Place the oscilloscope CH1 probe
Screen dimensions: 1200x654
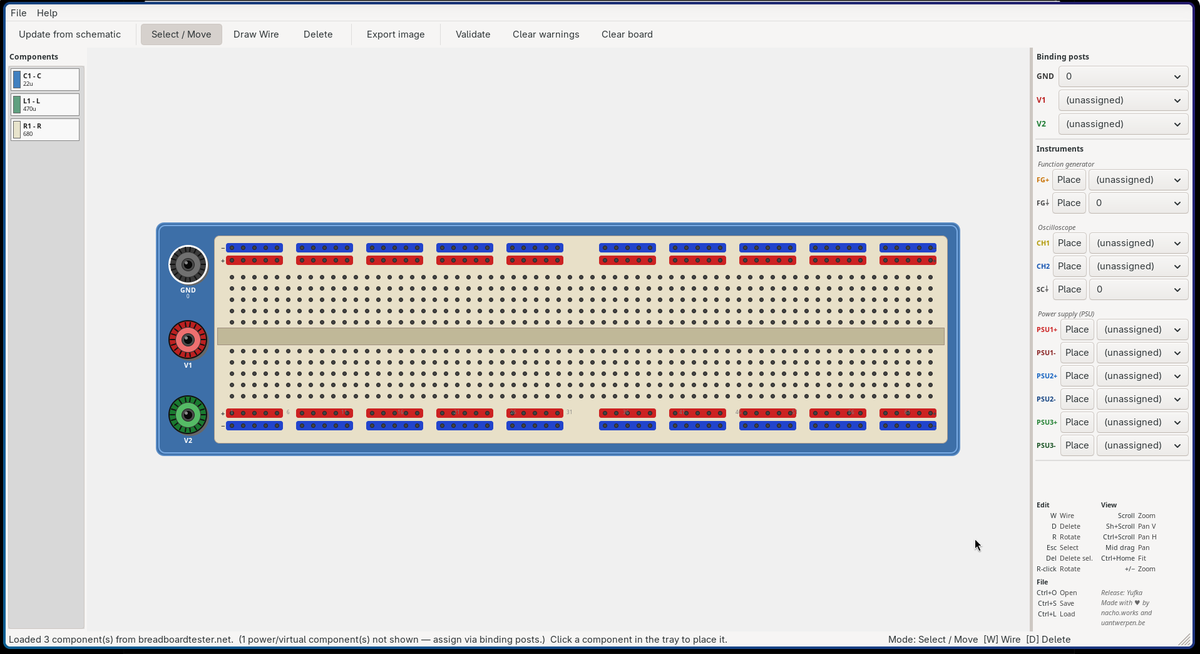pos(1069,243)
